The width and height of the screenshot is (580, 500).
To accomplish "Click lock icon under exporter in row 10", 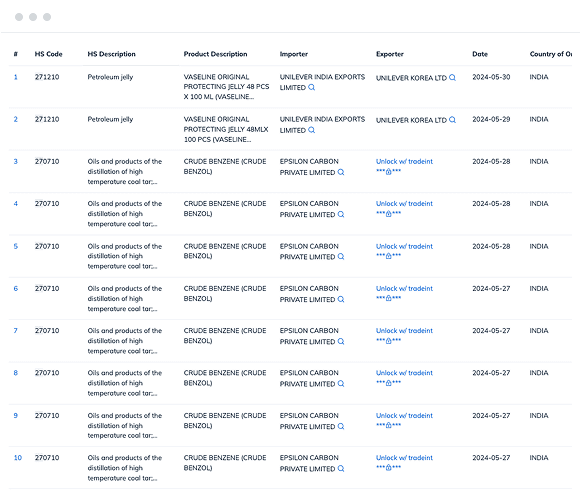I will click(x=388, y=467).
